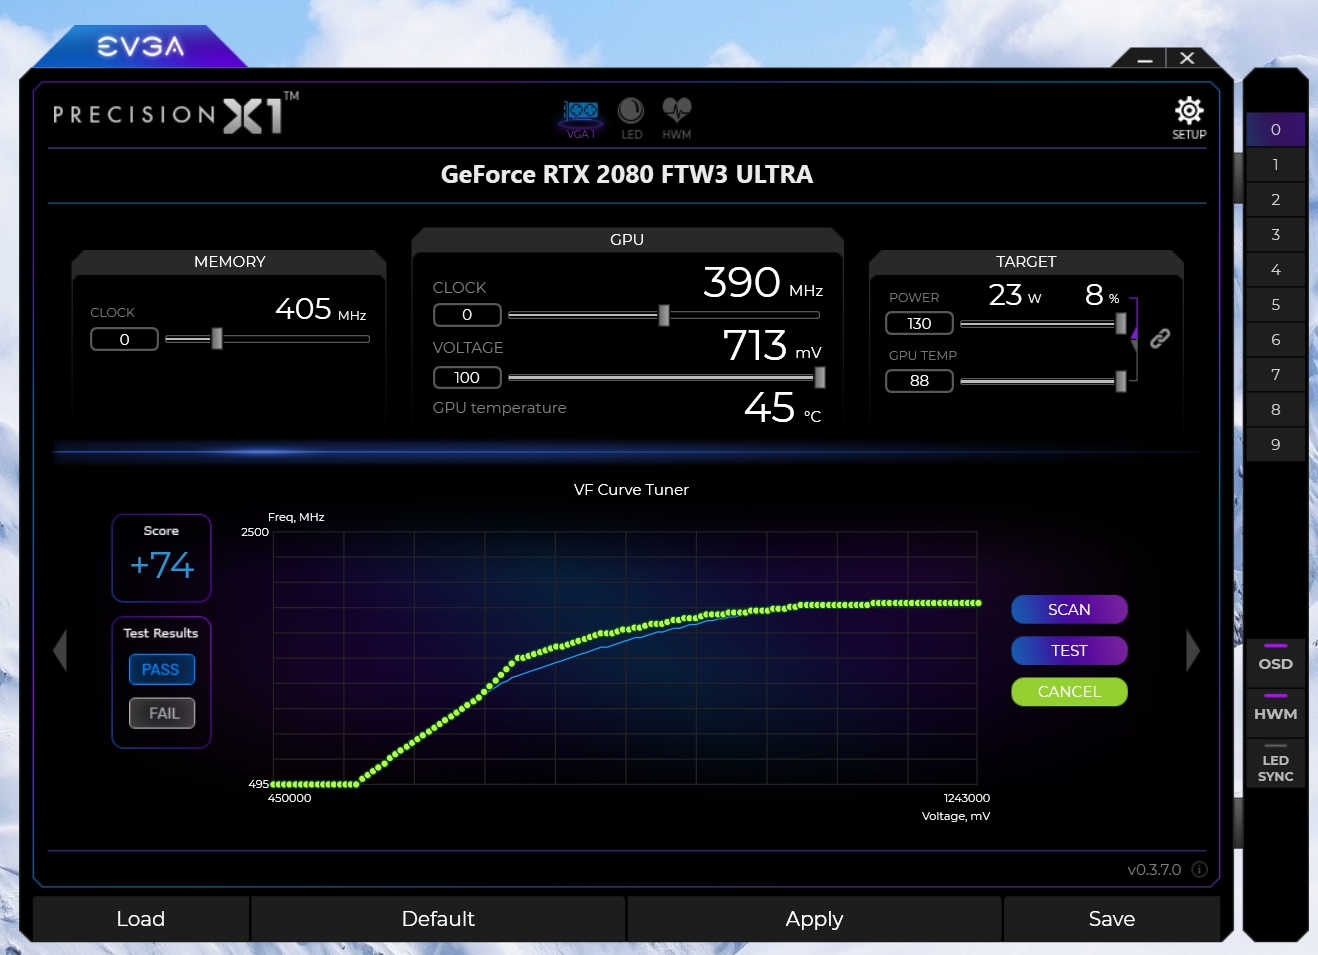This screenshot has width=1318, height=955.
Task: Select profile slot 7
Action: tap(1275, 374)
